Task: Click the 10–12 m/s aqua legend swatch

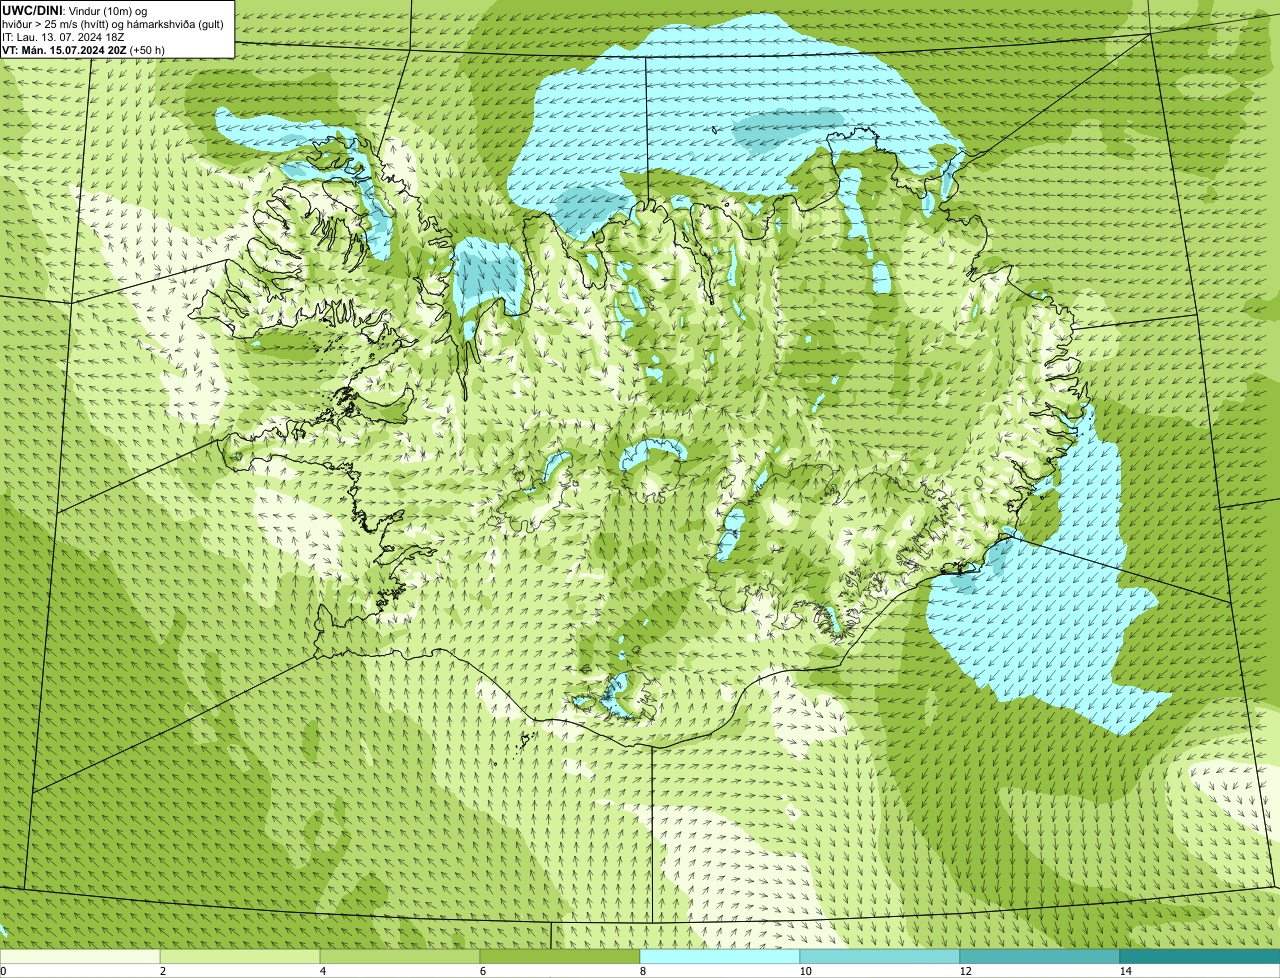Action: [880, 957]
